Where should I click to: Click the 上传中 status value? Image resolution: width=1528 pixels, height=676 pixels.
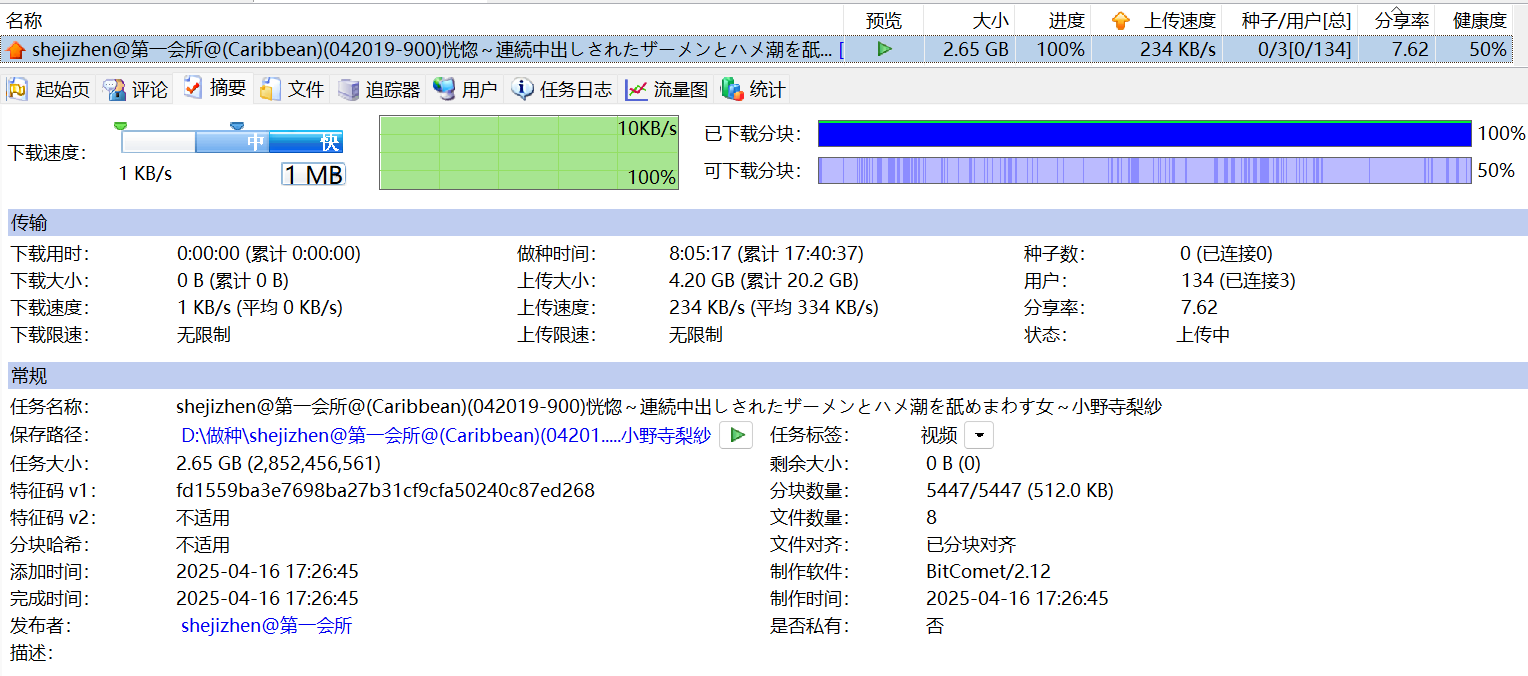point(1203,335)
